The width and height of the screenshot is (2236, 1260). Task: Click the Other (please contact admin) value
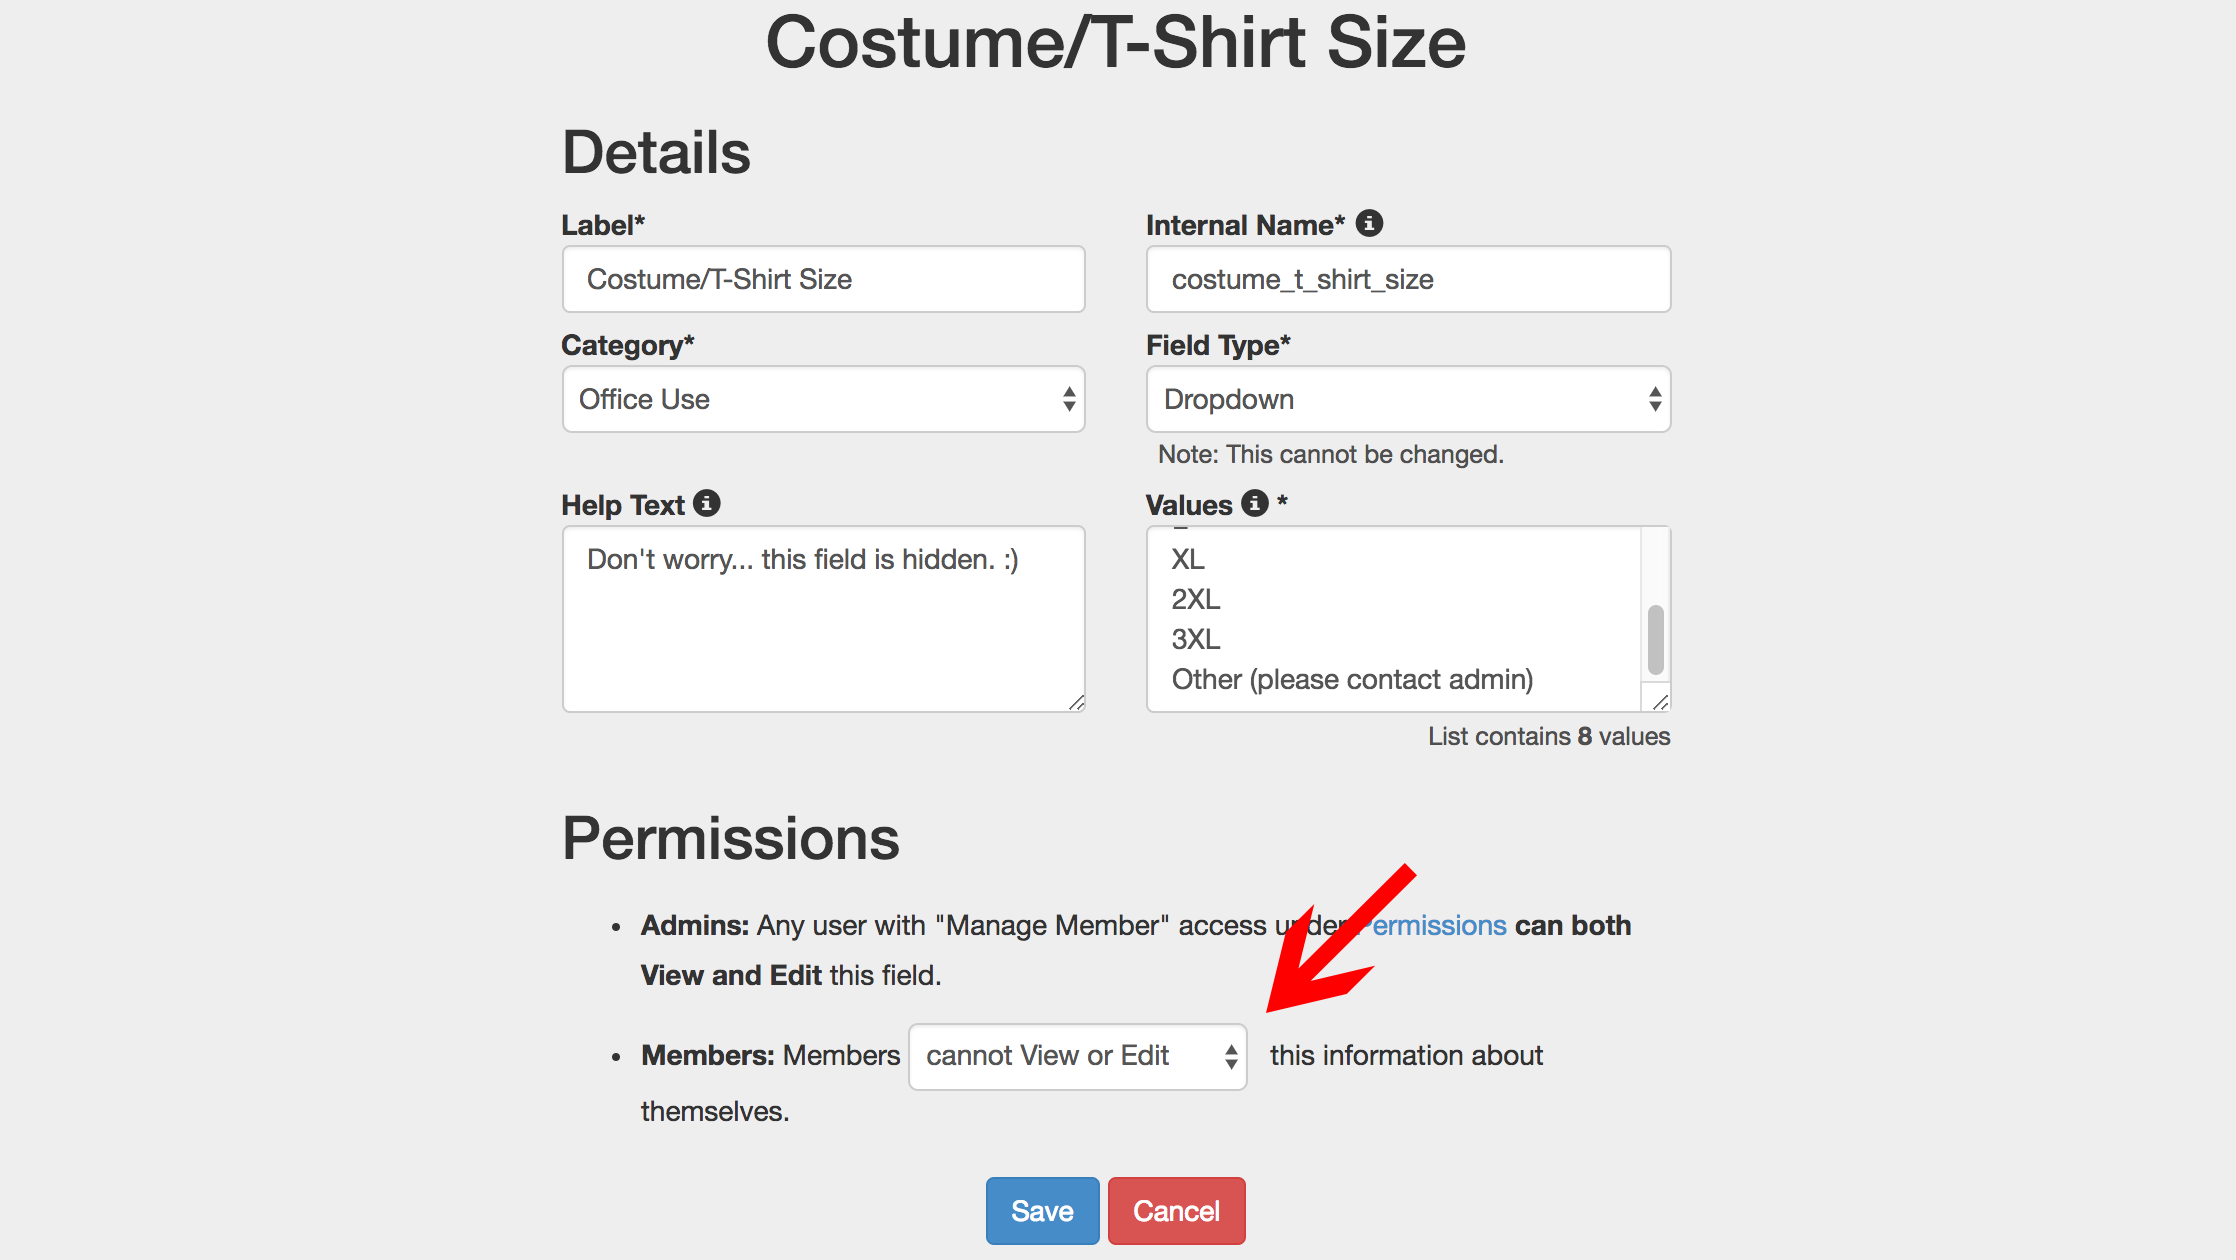point(1352,679)
